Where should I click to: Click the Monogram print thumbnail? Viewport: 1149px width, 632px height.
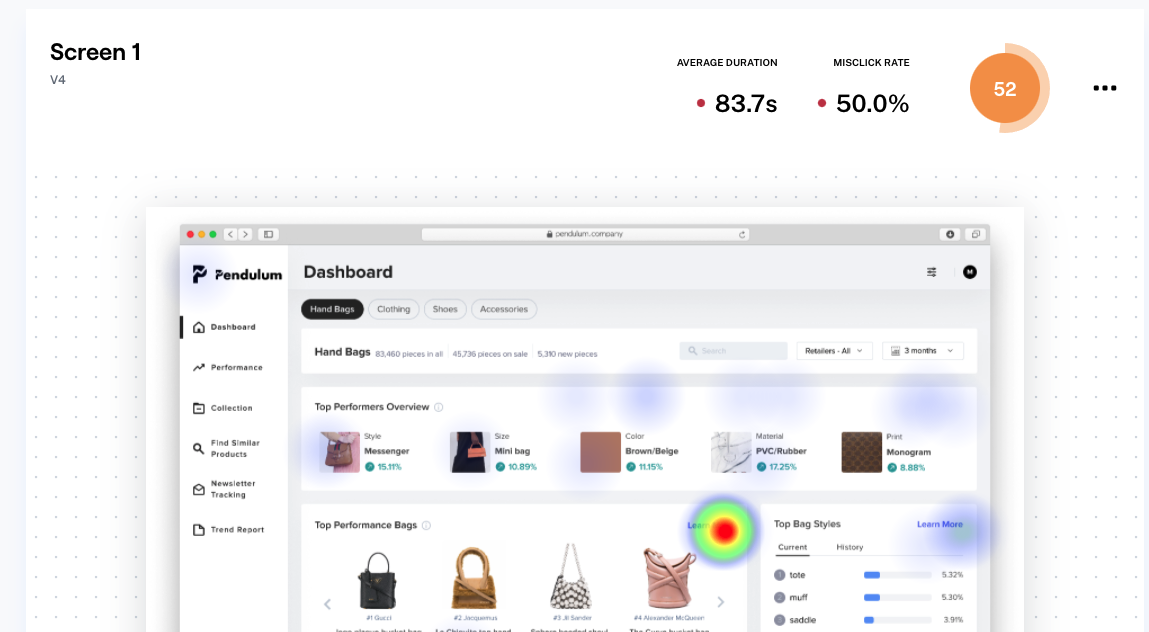[x=861, y=452]
